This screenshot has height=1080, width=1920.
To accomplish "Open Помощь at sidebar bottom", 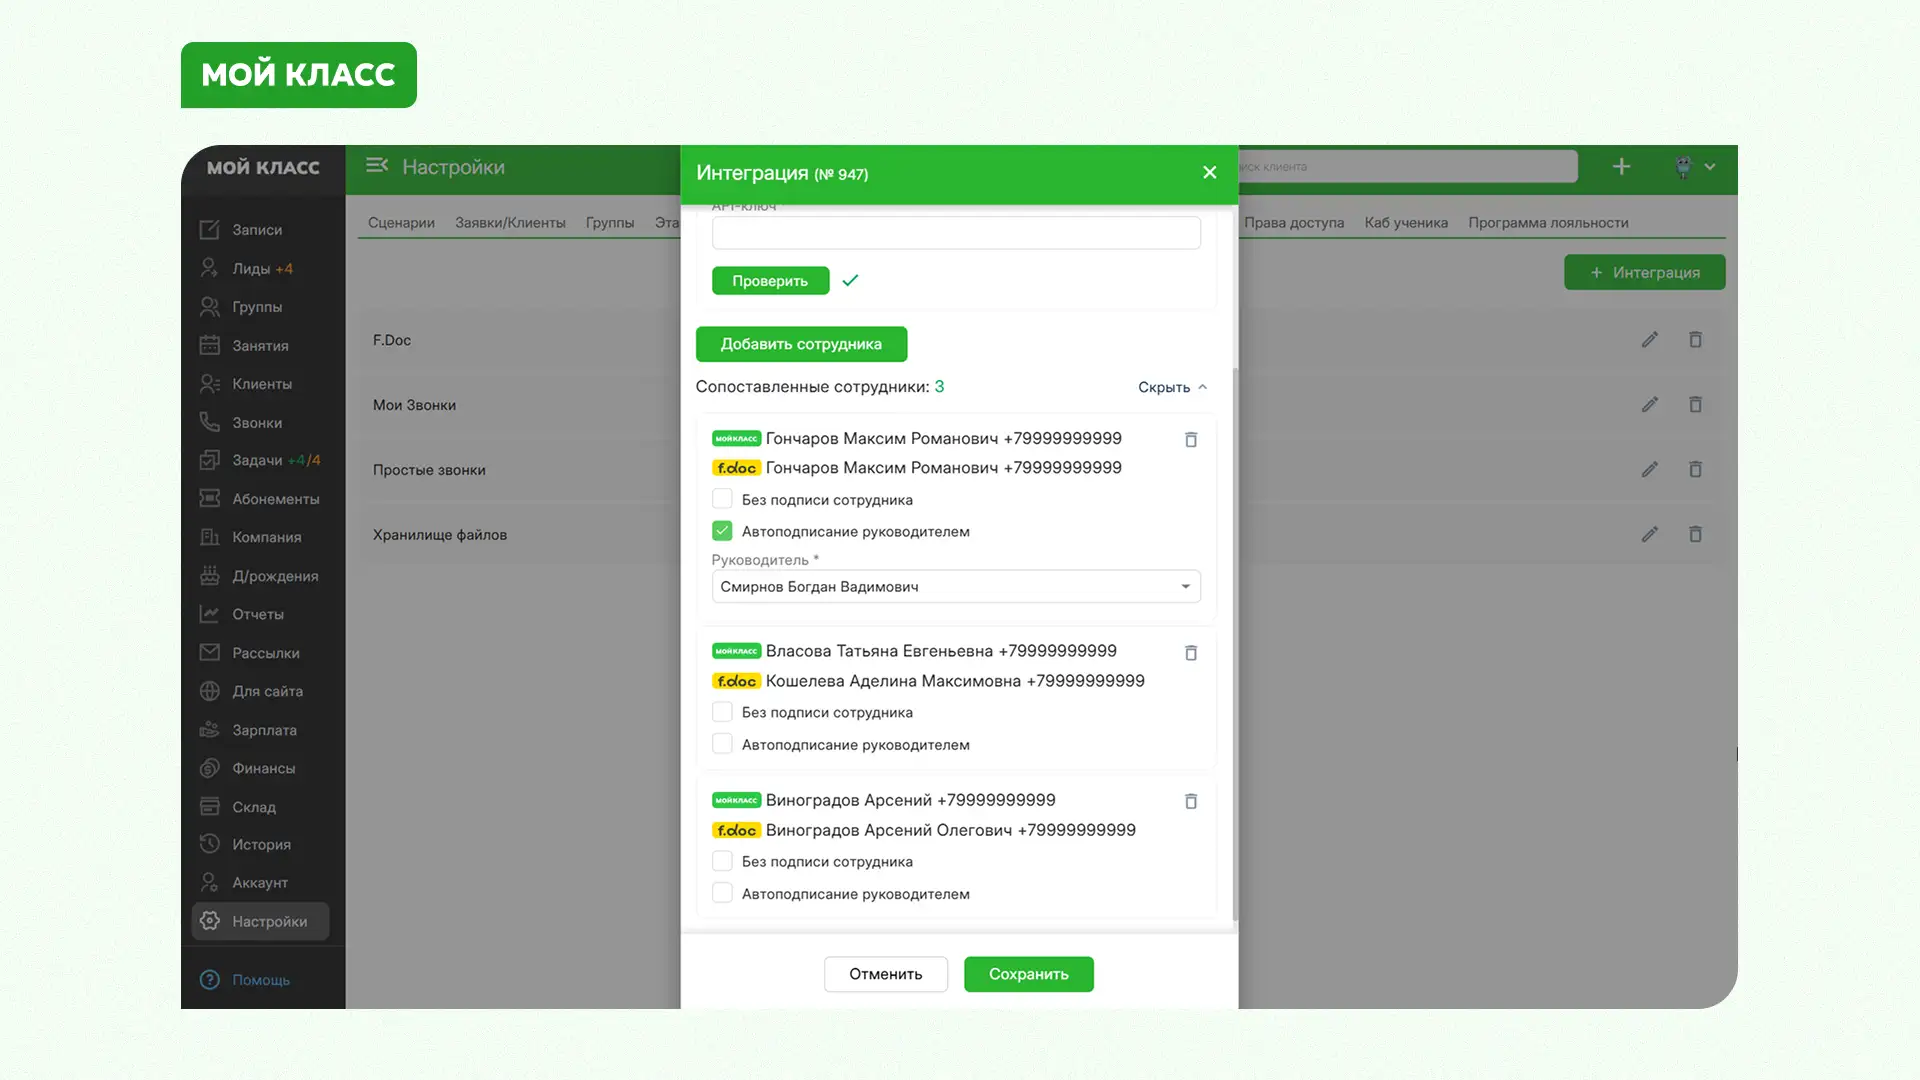I will point(260,980).
